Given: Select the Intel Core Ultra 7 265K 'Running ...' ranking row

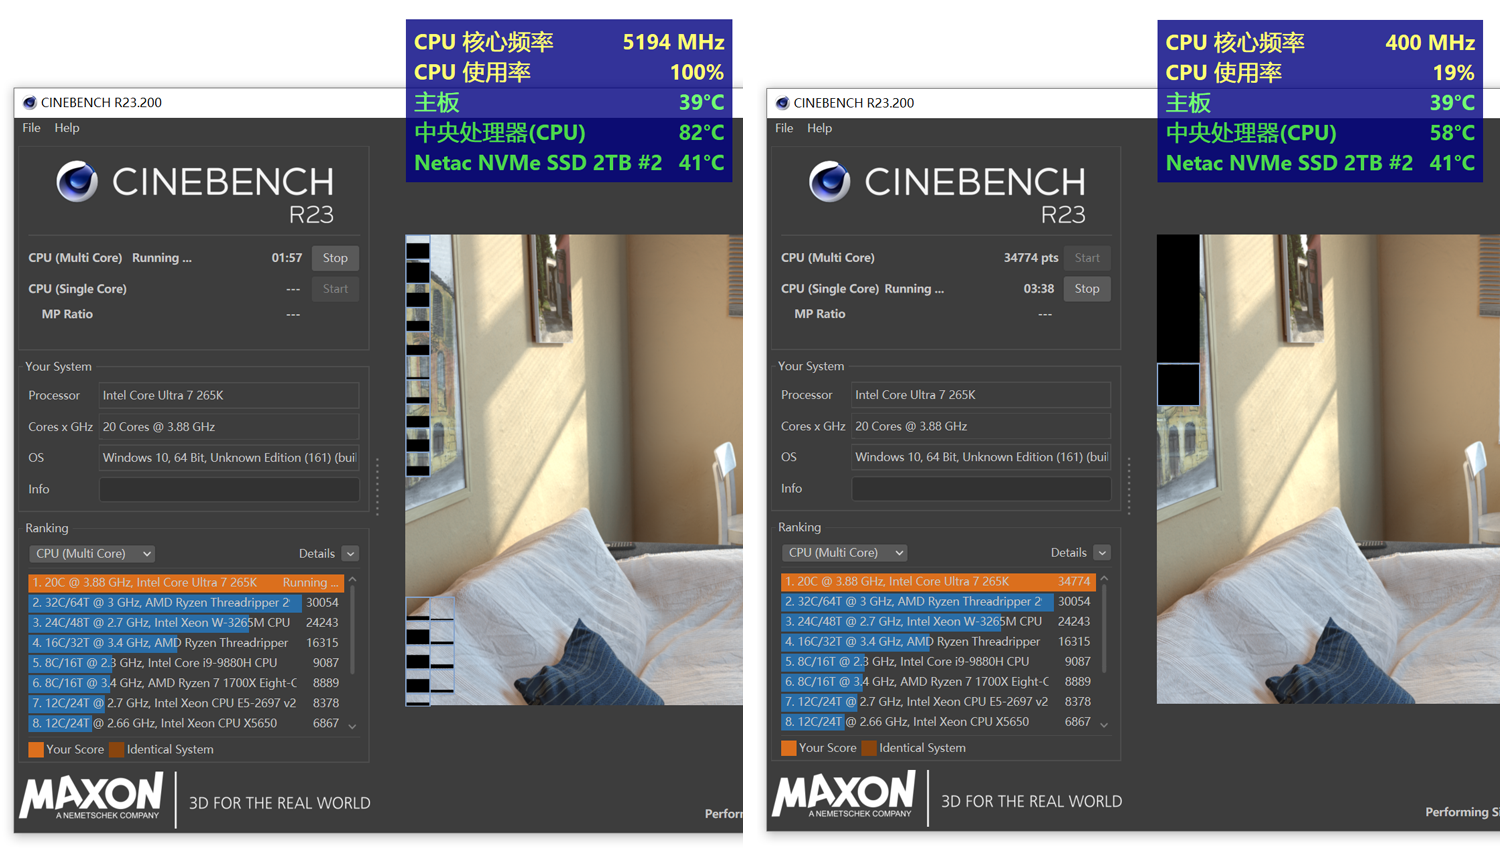Looking at the screenshot, I should tap(186, 582).
